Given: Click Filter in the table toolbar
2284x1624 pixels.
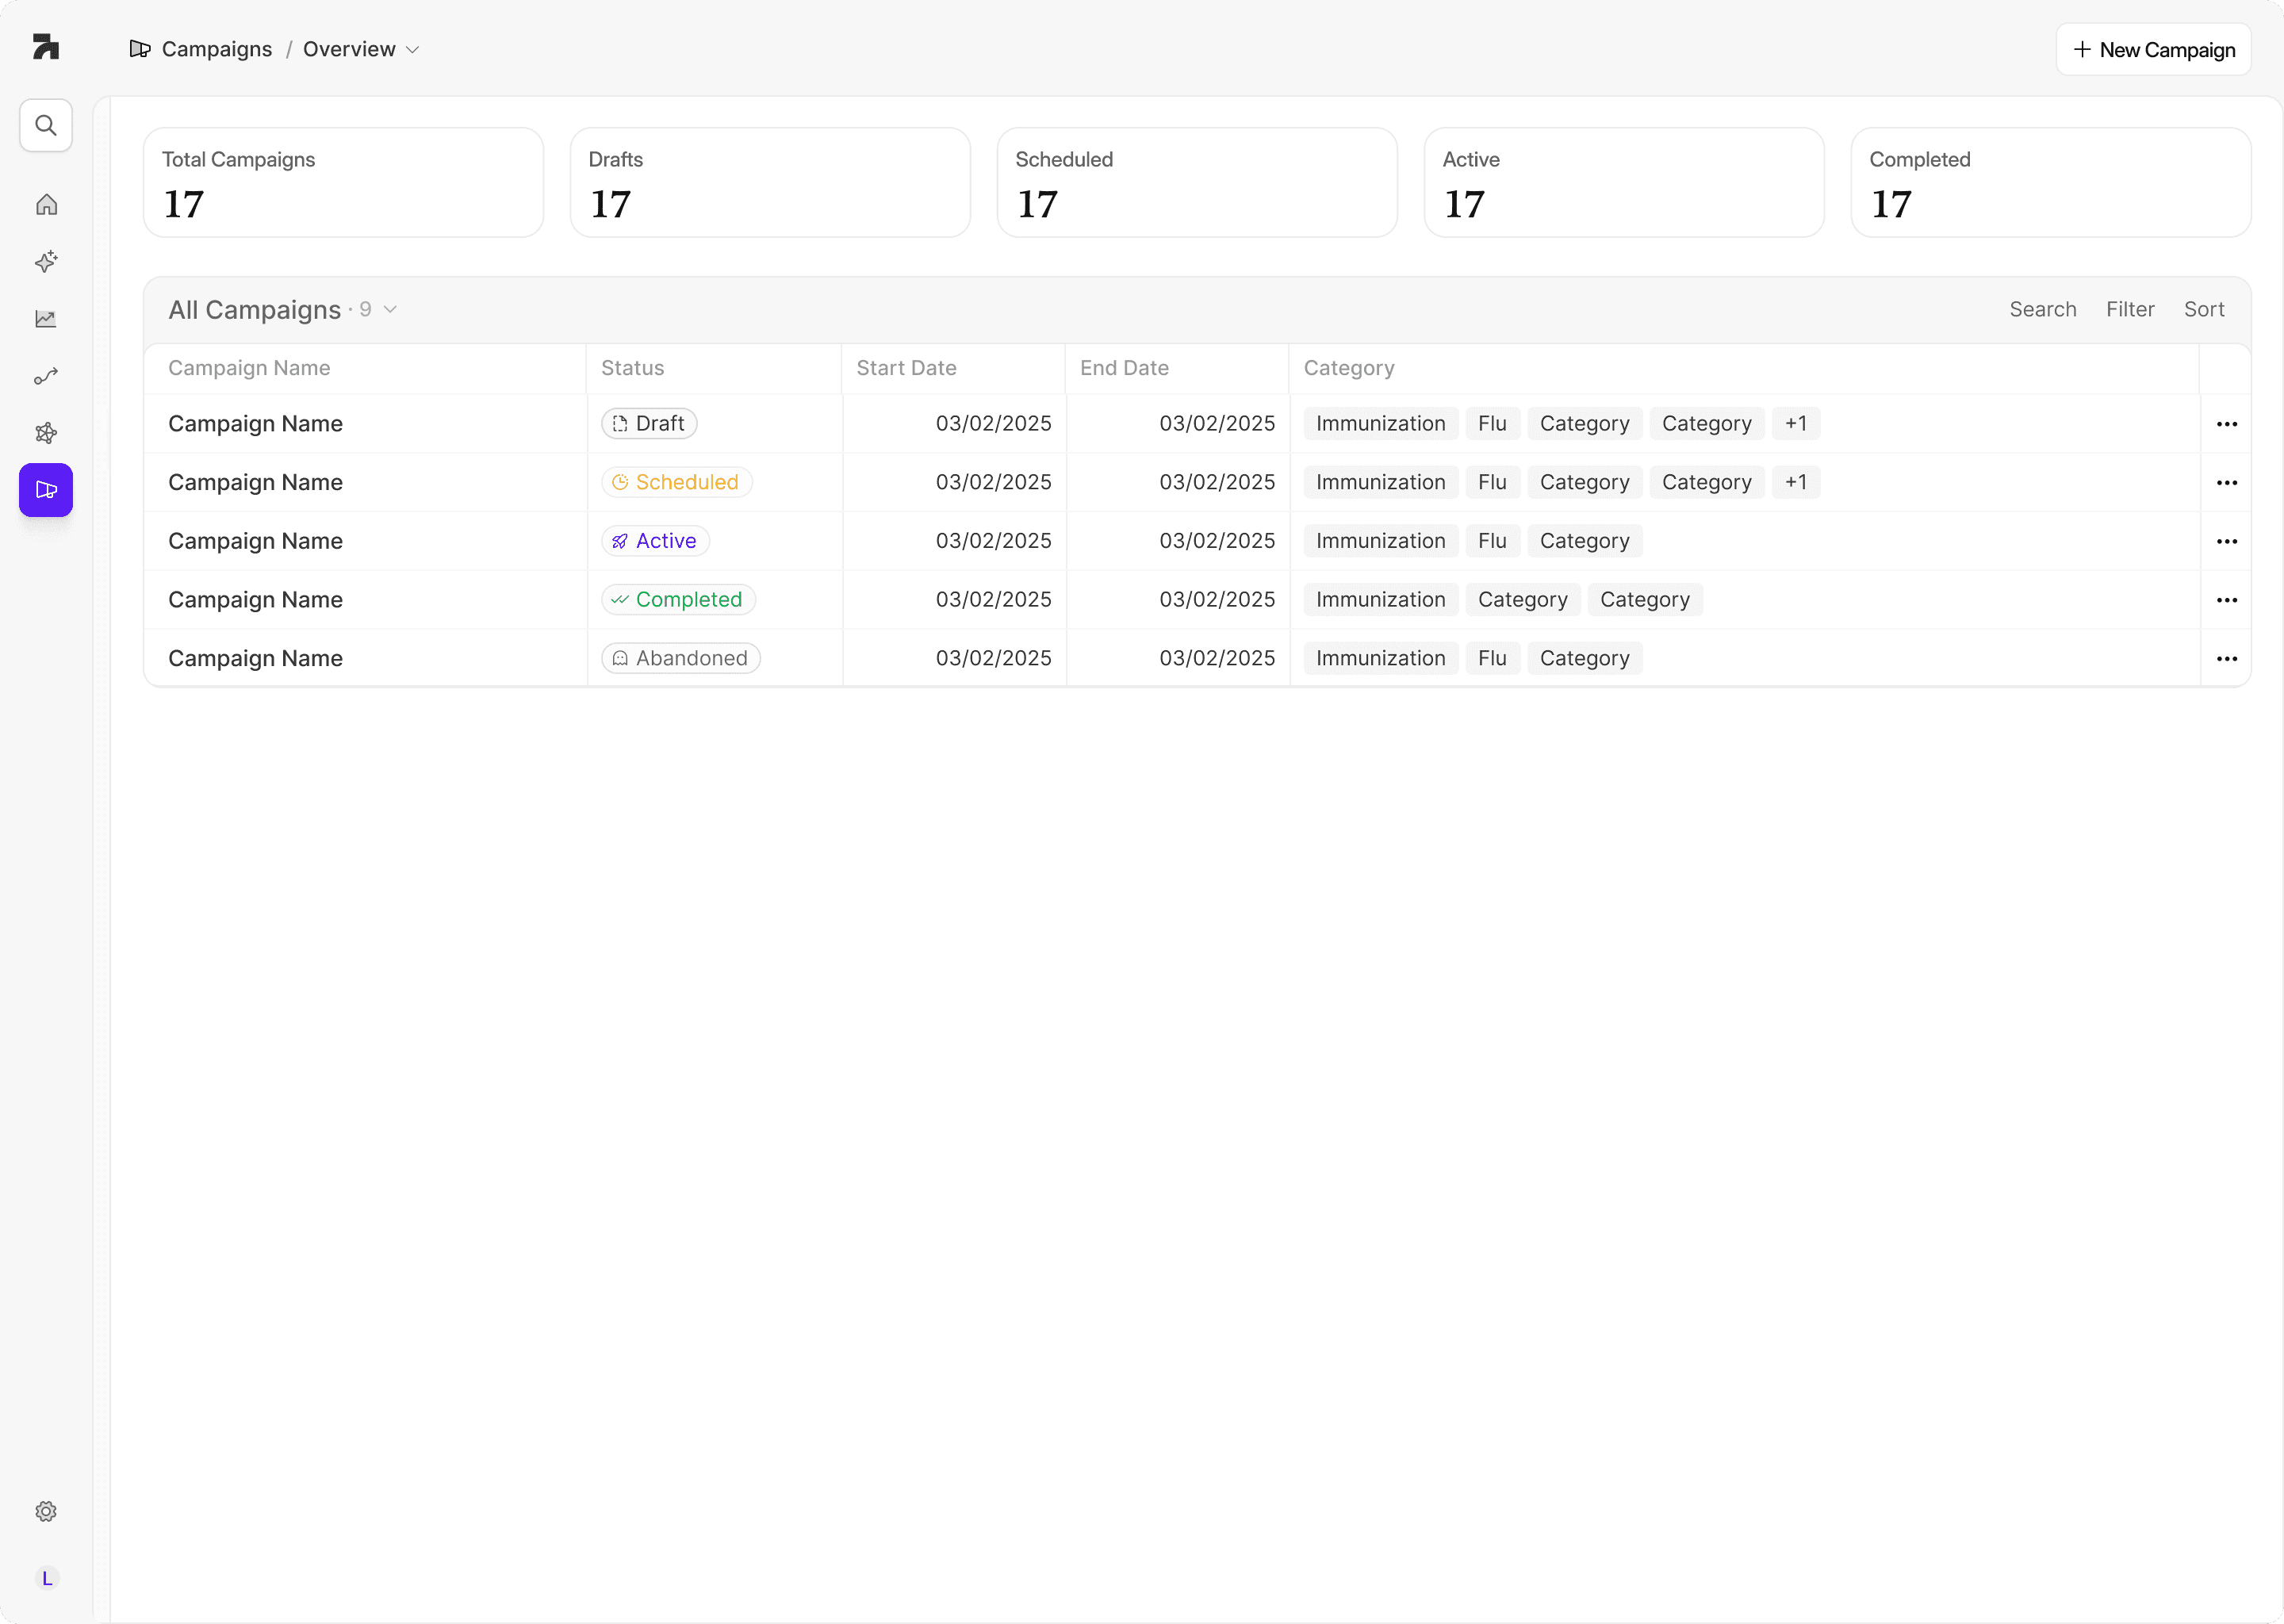Looking at the screenshot, I should coord(2129,310).
